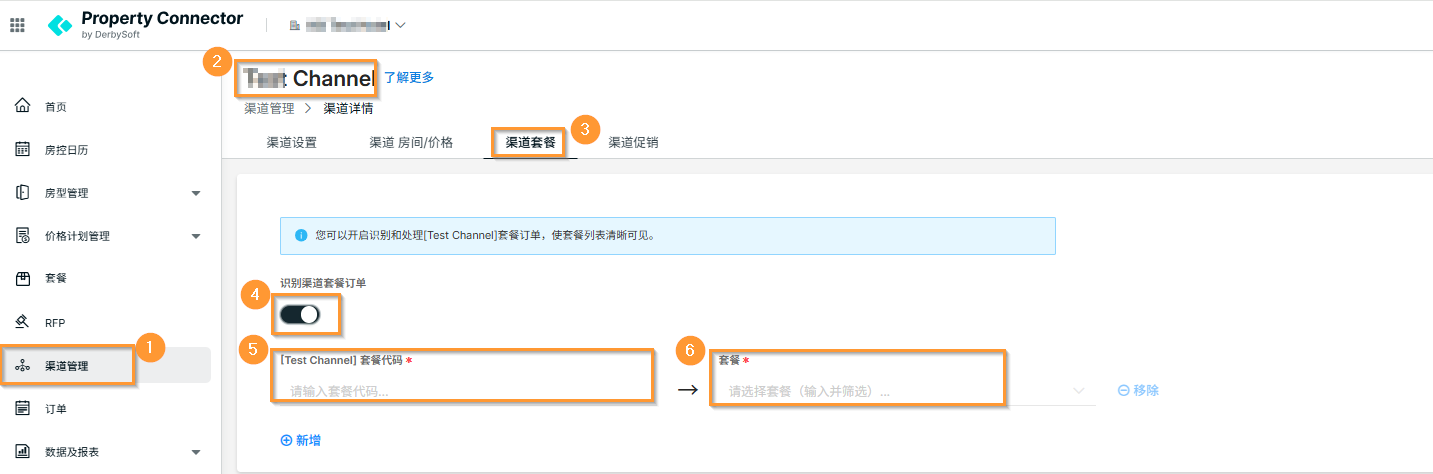Click the gavel icon beside RFP
Viewport: 1433px width, 474px height.
[x=22, y=322]
